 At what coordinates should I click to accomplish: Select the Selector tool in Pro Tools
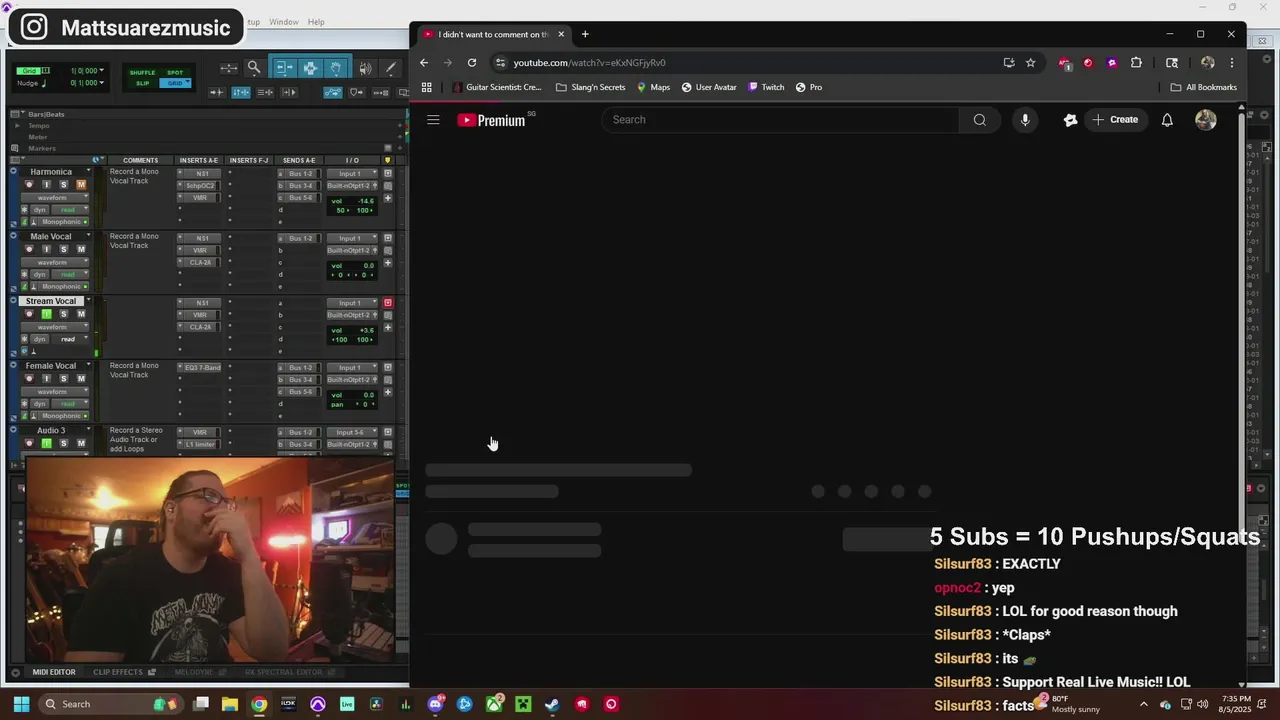coord(310,68)
